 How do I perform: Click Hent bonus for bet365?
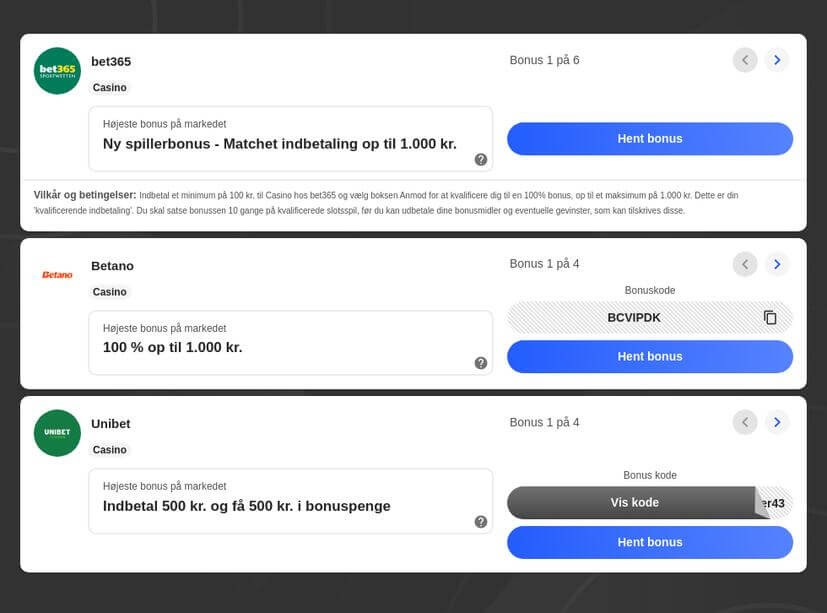[650, 139]
